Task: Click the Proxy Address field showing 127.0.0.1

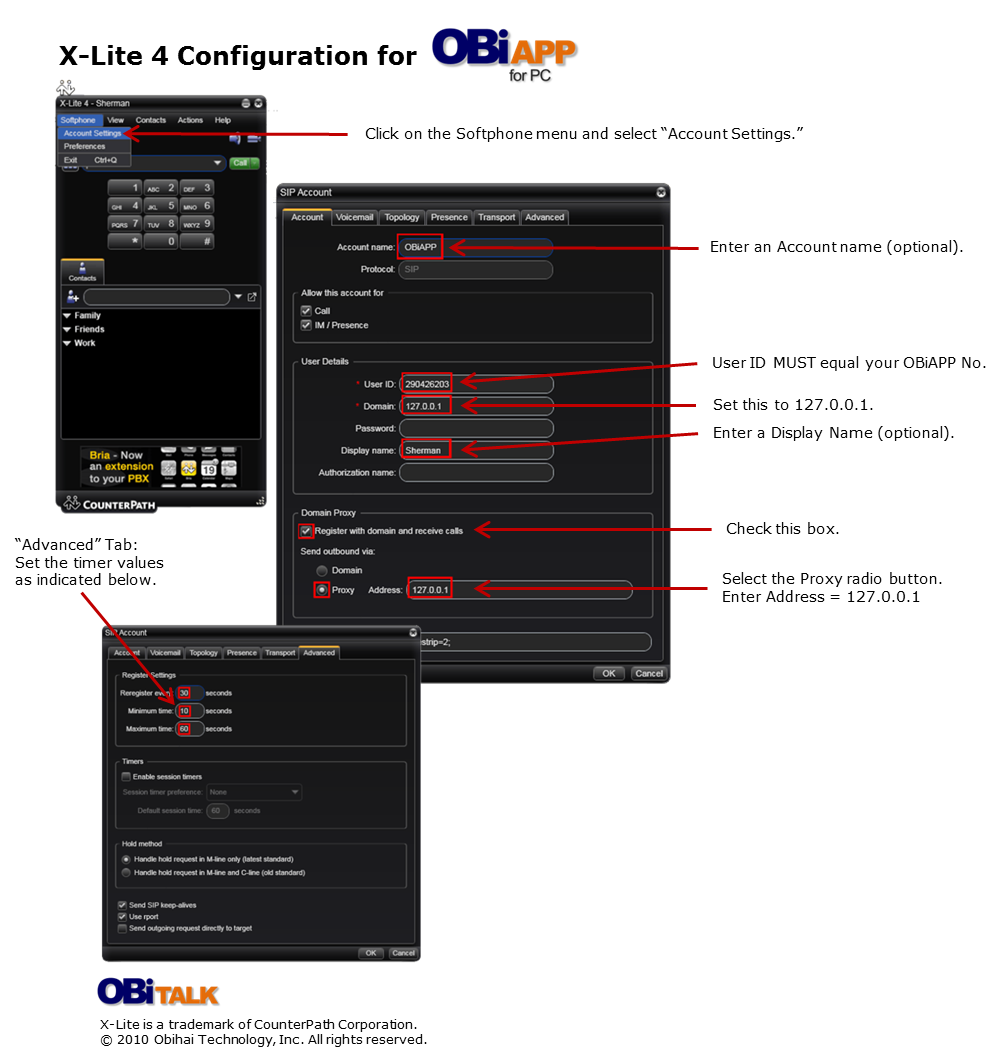Action: pyautogui.click(x=519, y=590)
